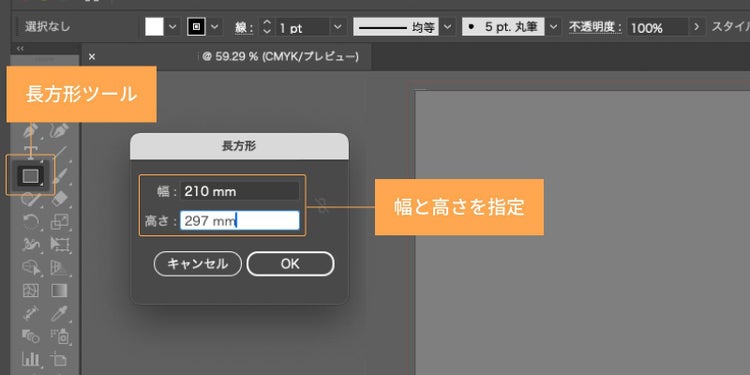This screenshot has height=375, width=750.
Task: Select the Column Graph tool
Action: click(32, 359)
